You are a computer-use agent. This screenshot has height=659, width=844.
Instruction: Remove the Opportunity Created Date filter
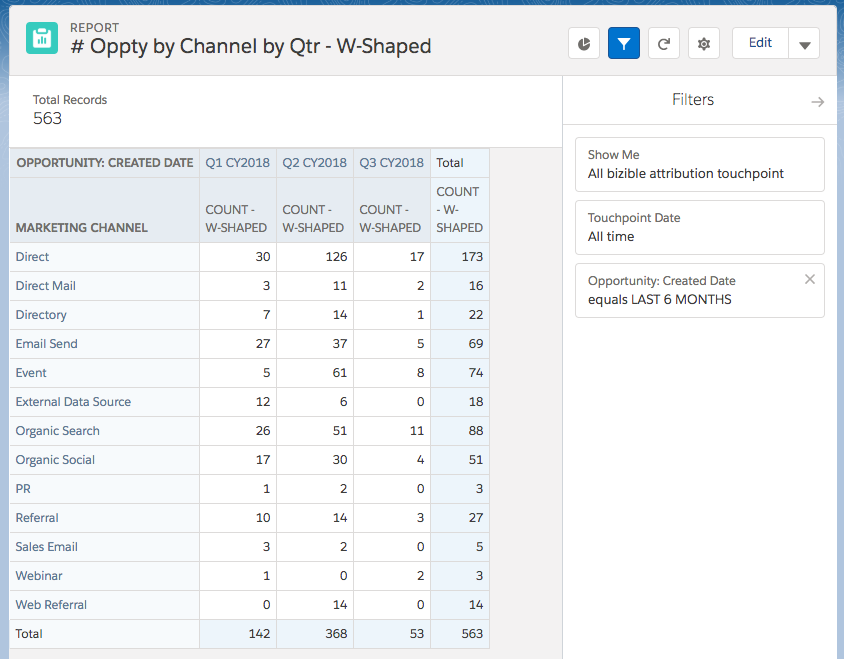click(810, 280)
